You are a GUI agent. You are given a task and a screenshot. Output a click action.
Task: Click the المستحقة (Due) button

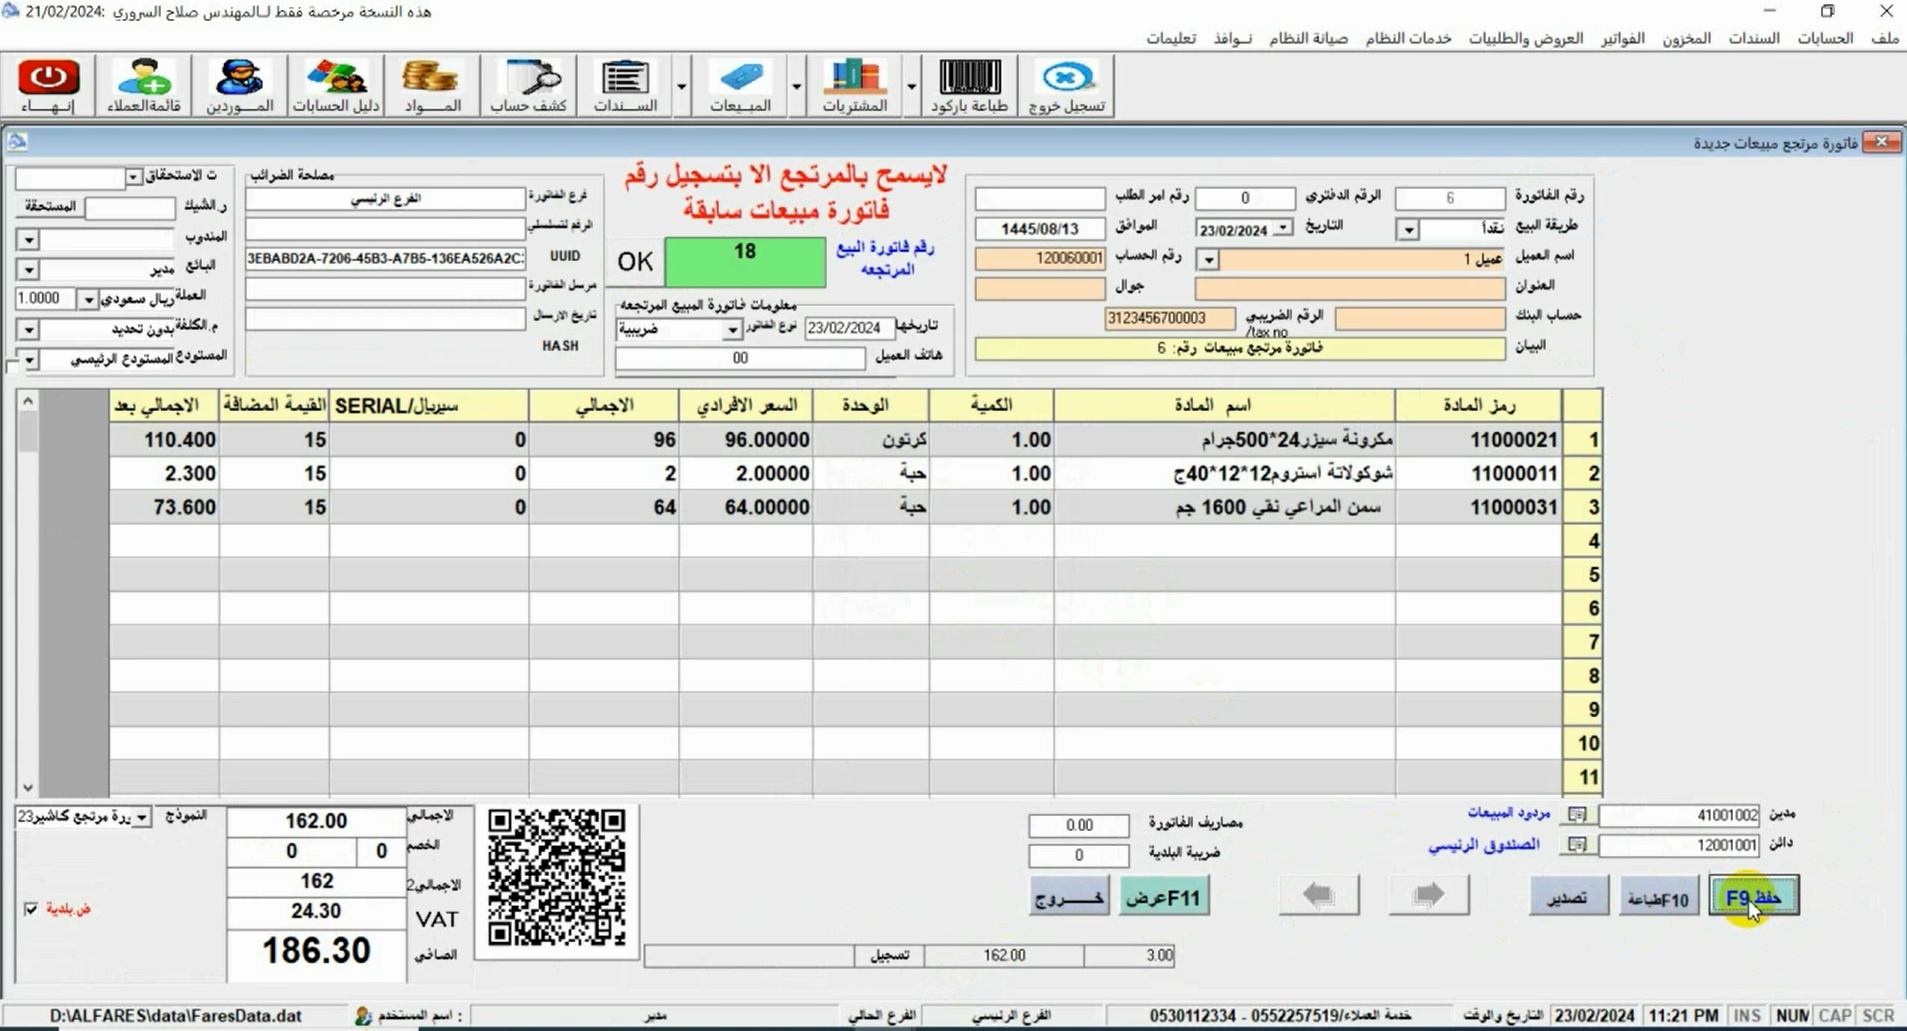(x=49, y=207)
